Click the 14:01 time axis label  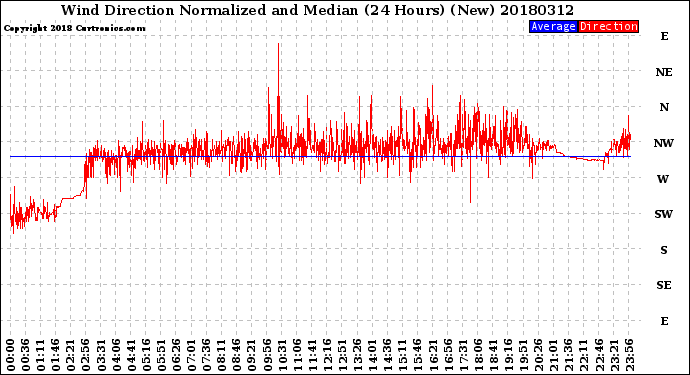click(x=373, y=355)
